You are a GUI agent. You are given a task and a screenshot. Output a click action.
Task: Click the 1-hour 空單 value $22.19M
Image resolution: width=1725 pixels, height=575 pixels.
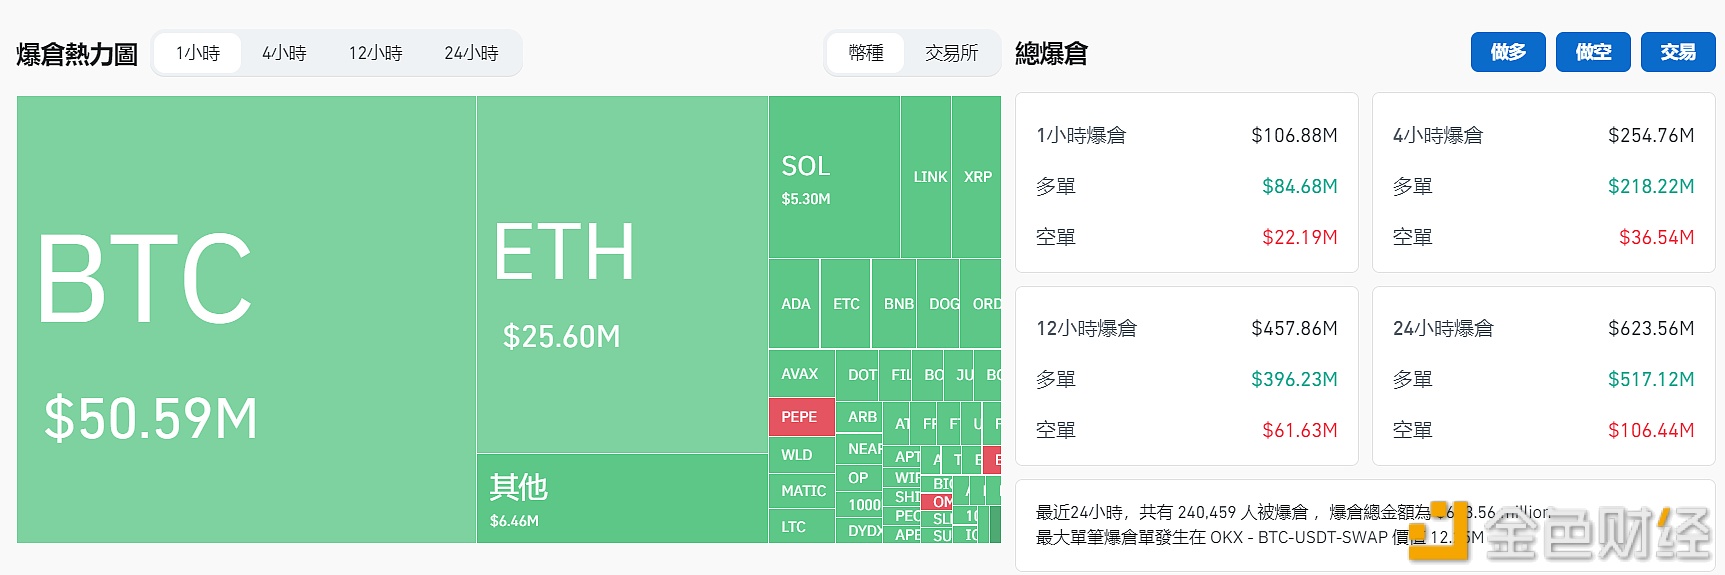[x=1299, y=237]
